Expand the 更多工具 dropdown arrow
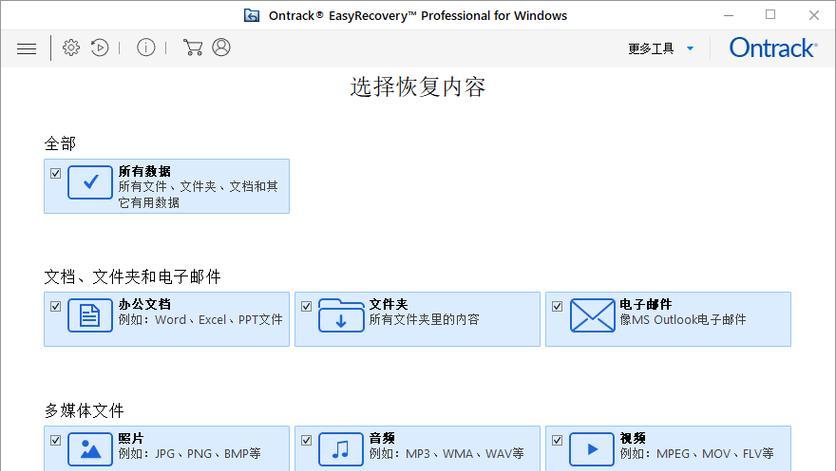Image resolution: width=836 pixels, height=471 pixels. (690, 49)
